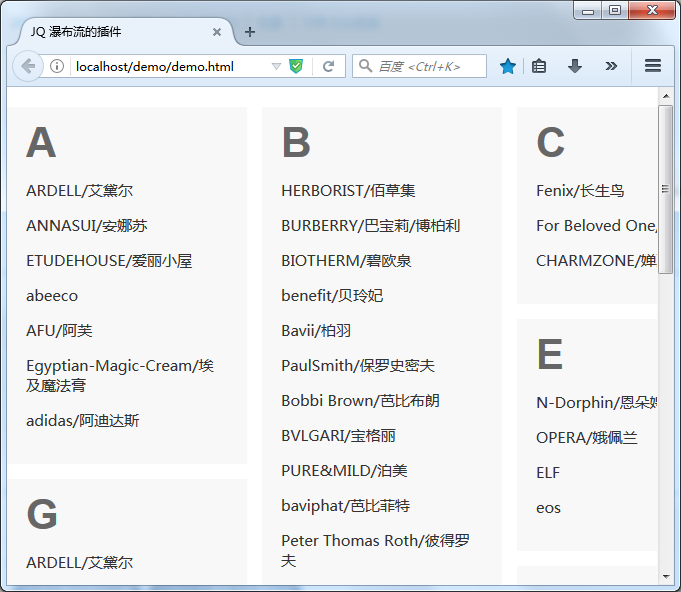Click scrollbar up arrow
681x592 pixels.
pos(666,96)
